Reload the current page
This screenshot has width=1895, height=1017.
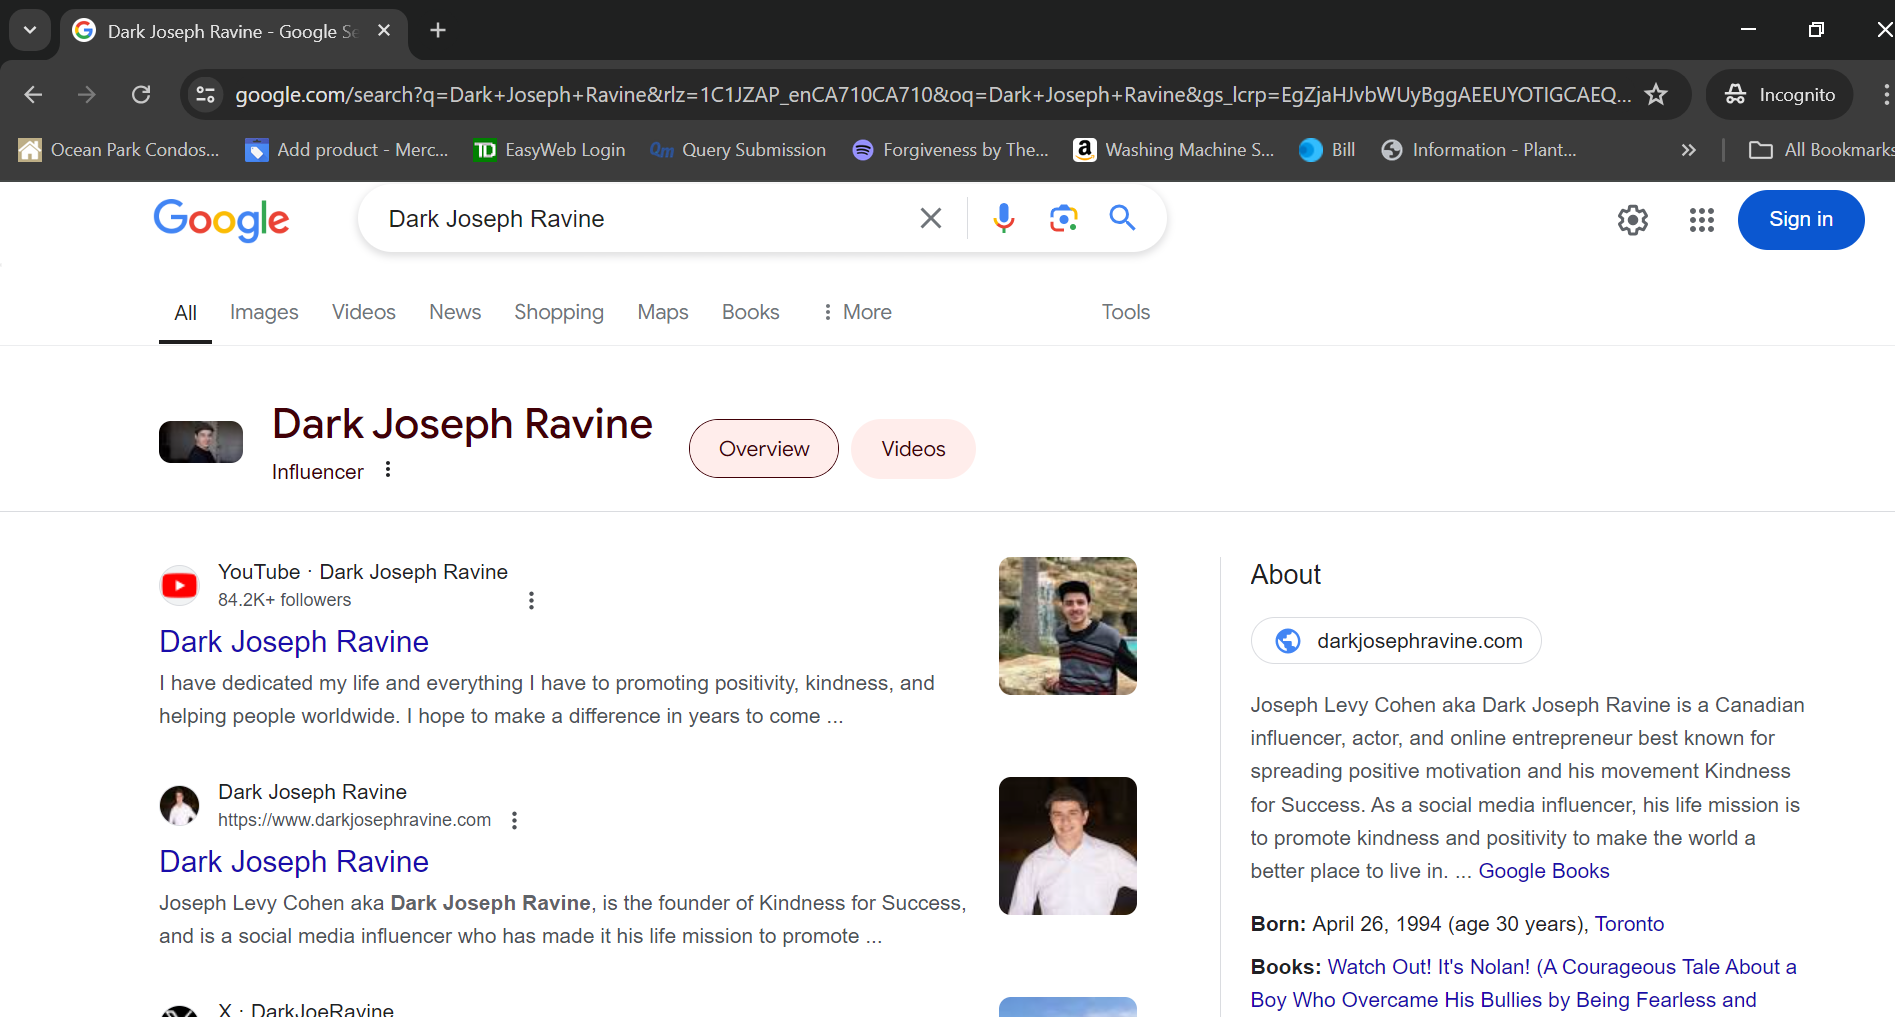click(141, 95)
